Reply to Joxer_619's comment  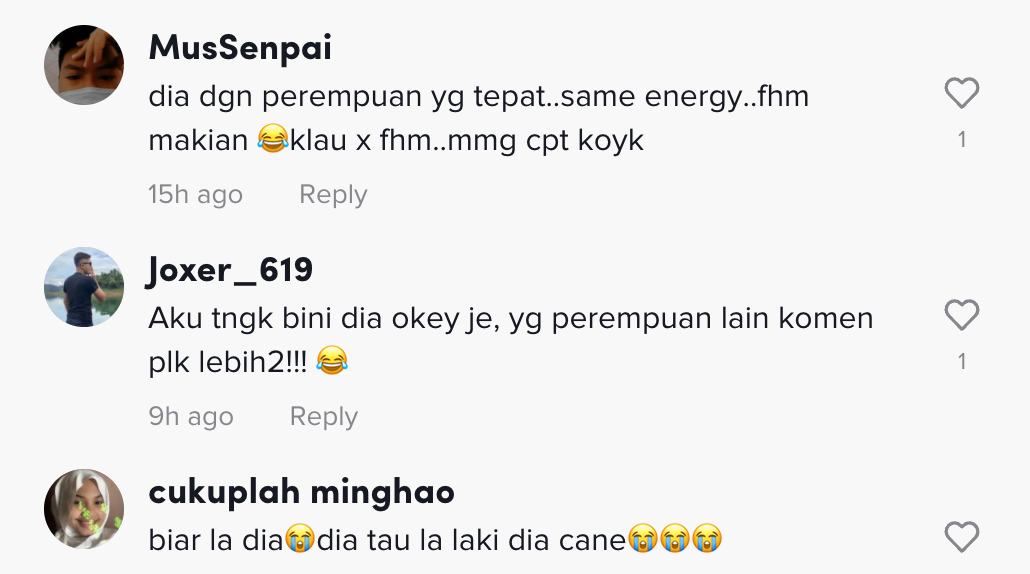[323, 416]
